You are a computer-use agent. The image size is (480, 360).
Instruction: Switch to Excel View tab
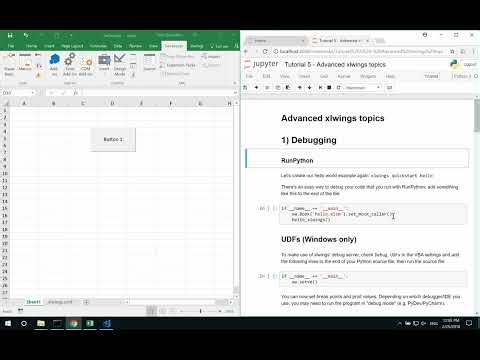click(153, 46)
